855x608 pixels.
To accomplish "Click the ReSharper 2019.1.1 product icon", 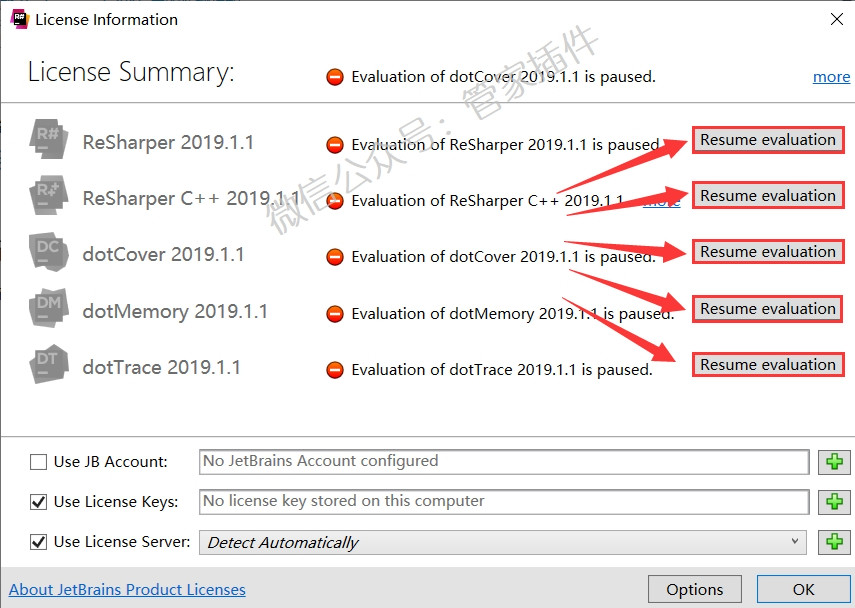I will [49, 139].
